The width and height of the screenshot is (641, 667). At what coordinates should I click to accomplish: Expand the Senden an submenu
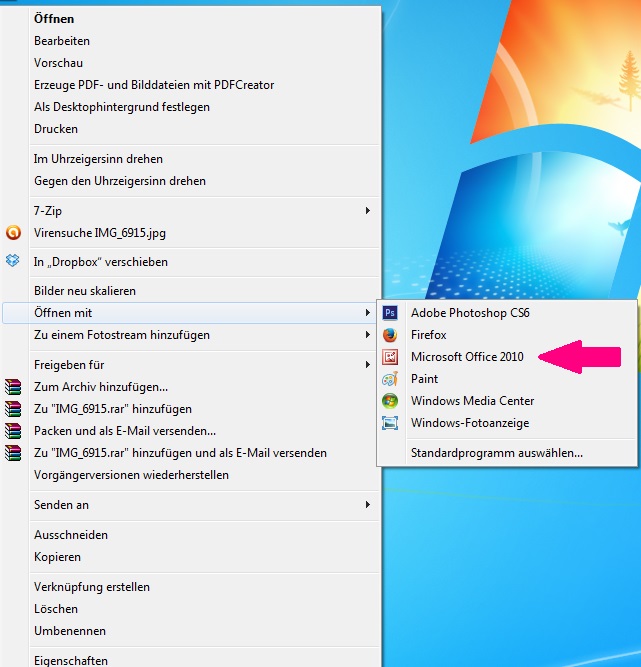click(x=367, y=505)
